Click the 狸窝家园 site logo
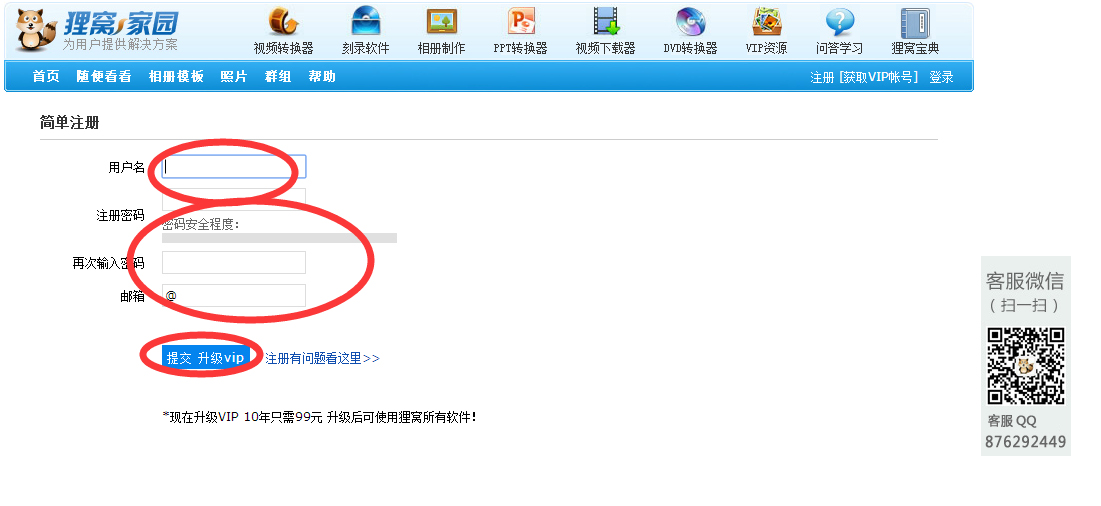The width and height of the screenshot is (1101, 506). click(x=98, y=29)
